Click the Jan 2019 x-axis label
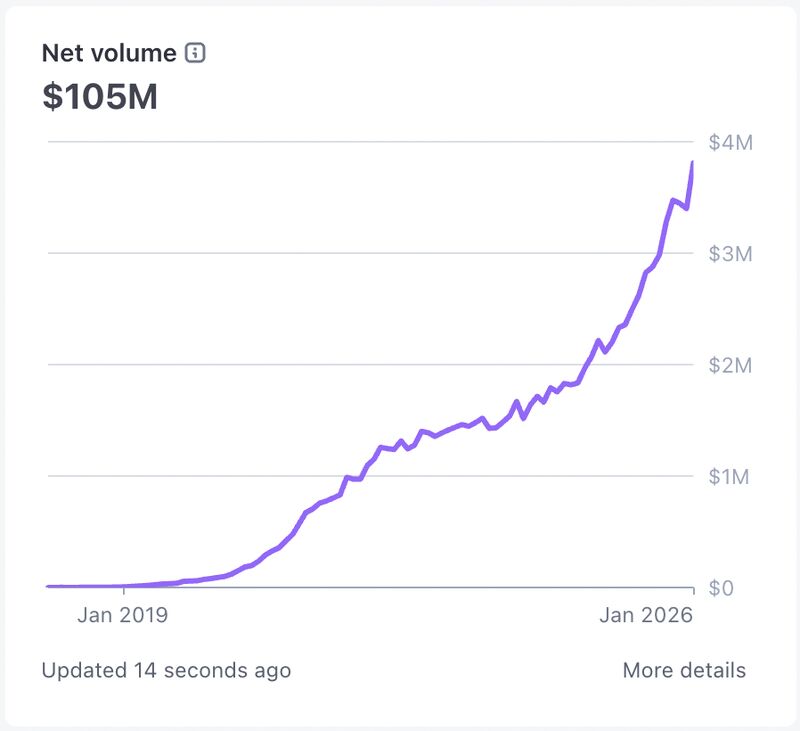This screenshot has width=800, height=731. 123,615
